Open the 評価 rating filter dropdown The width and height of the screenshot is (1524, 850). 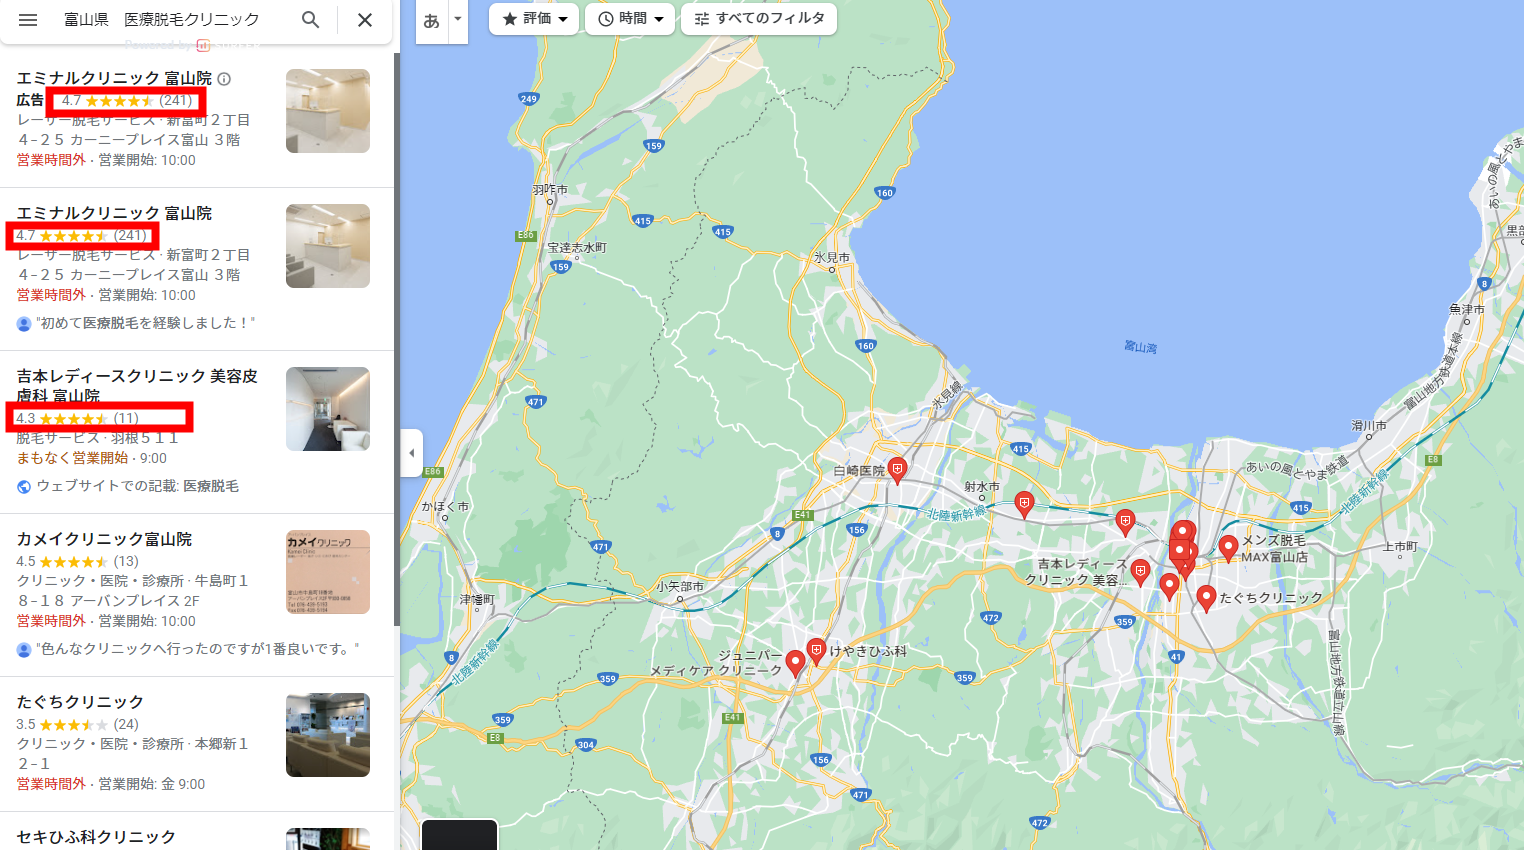coord(534,19)
